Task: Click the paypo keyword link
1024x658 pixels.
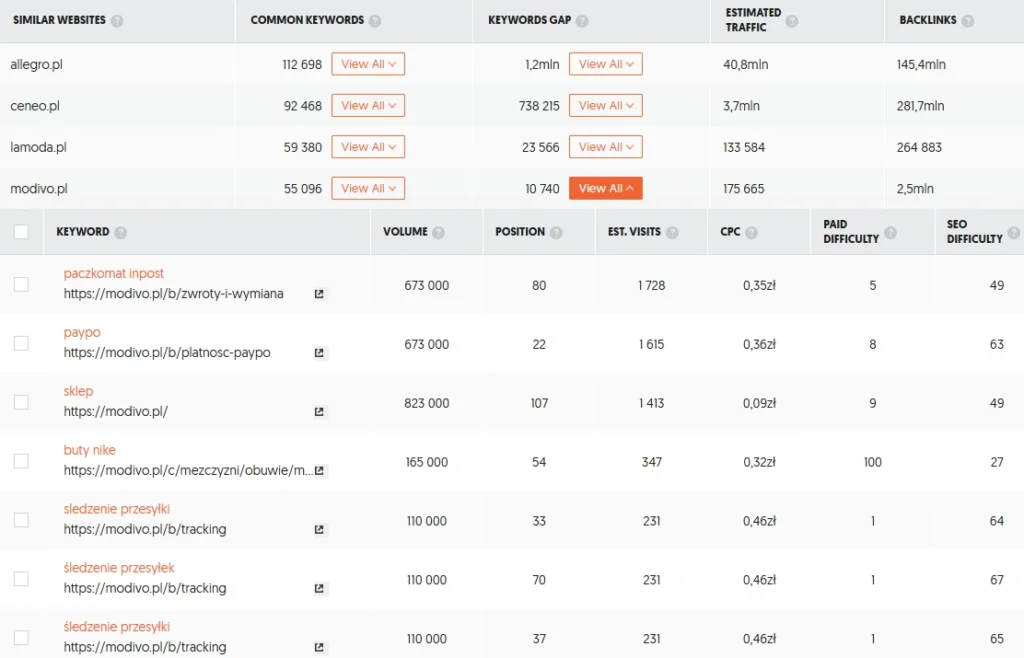Action: [82, 332]
